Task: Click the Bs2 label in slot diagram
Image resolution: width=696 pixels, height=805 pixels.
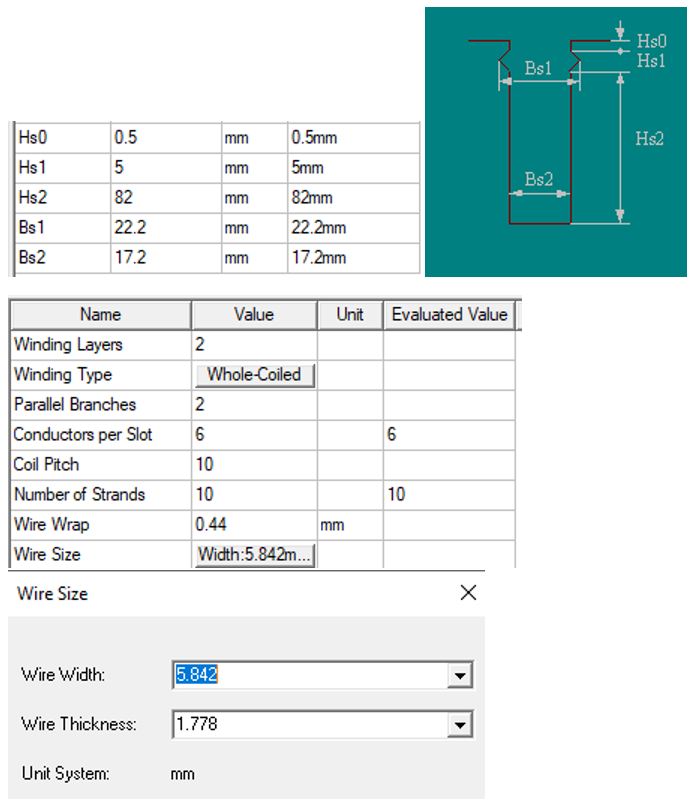Action: click(538, 179)
